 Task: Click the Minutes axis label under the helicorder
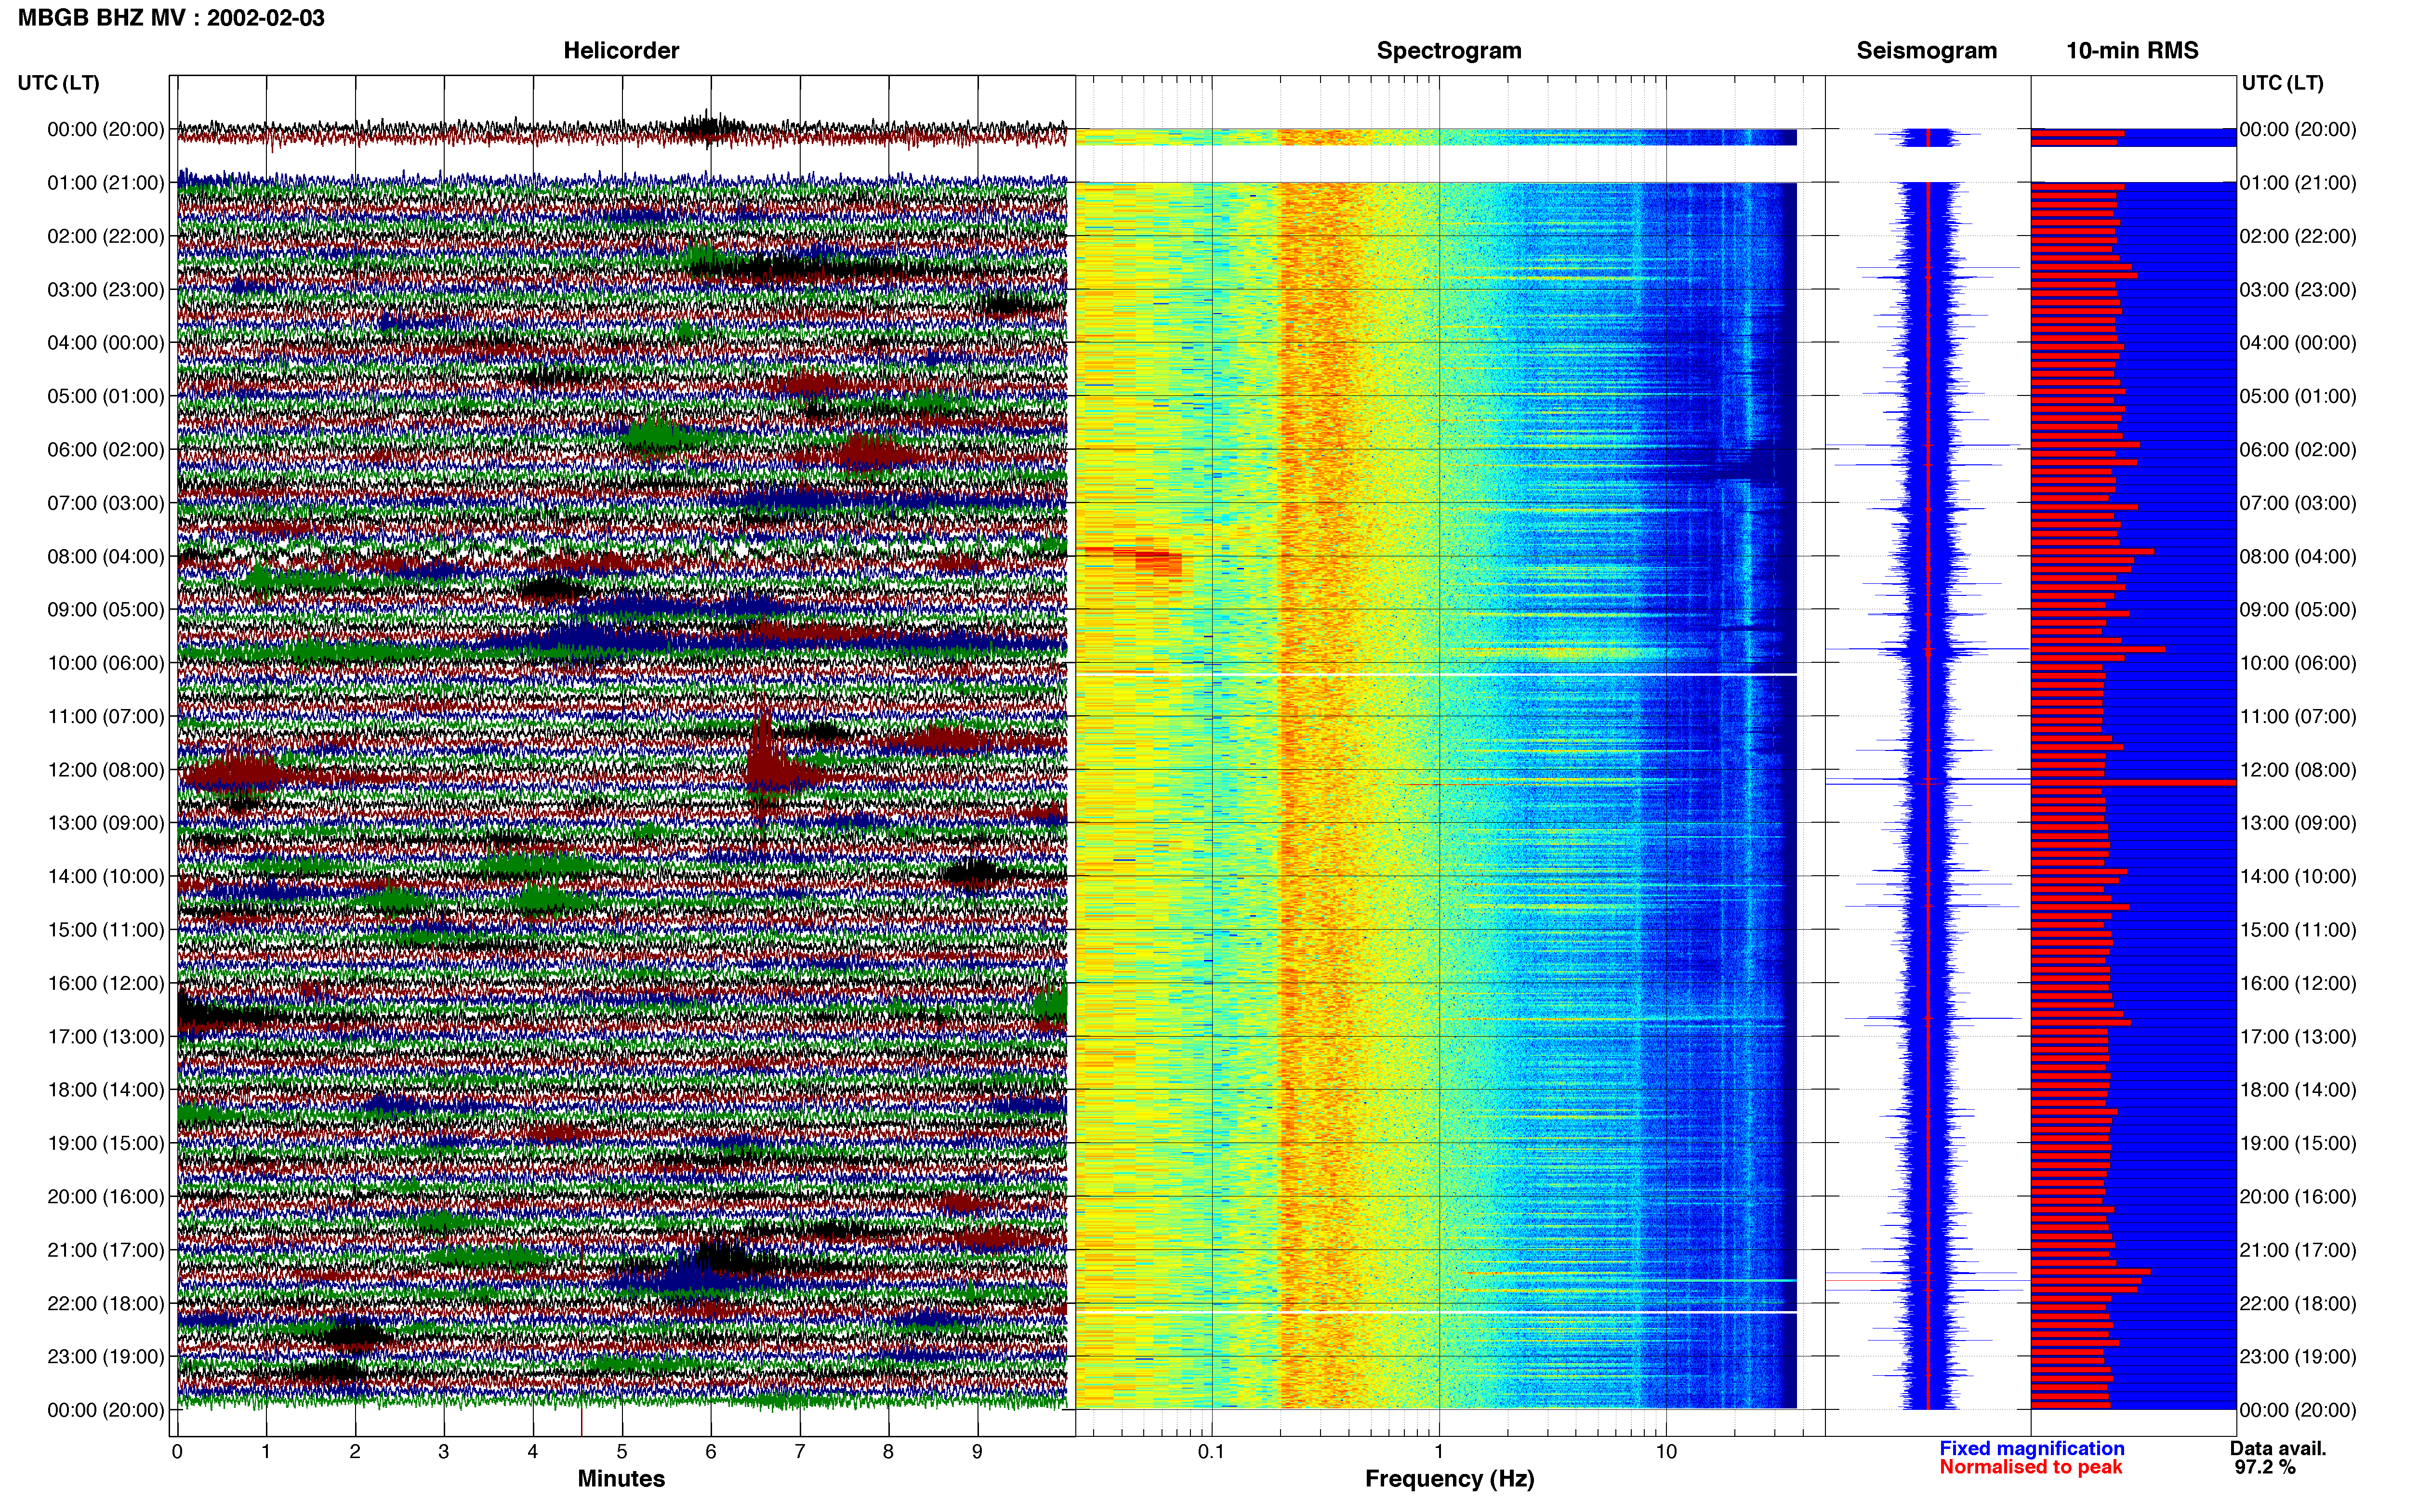[621, 1478]
